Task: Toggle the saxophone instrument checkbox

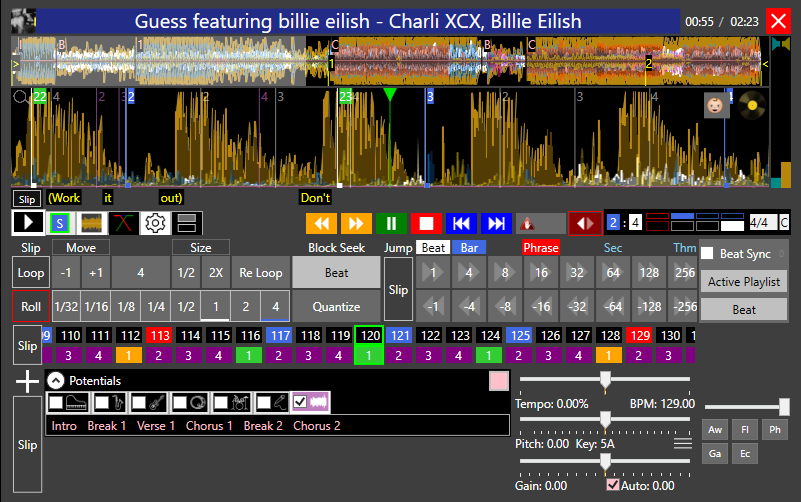Action: [102, 402]
